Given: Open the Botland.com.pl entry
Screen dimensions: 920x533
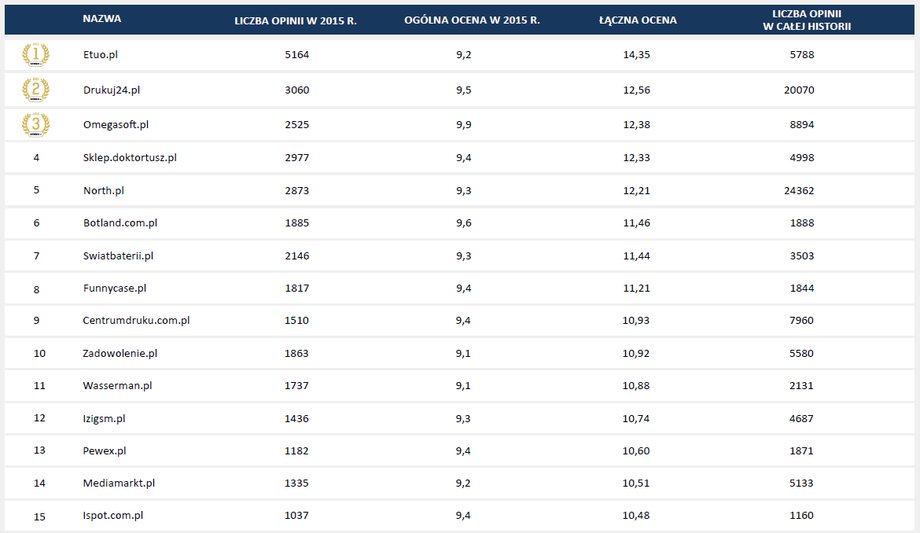Looking at the screenshot, I should tap(120, 223).
